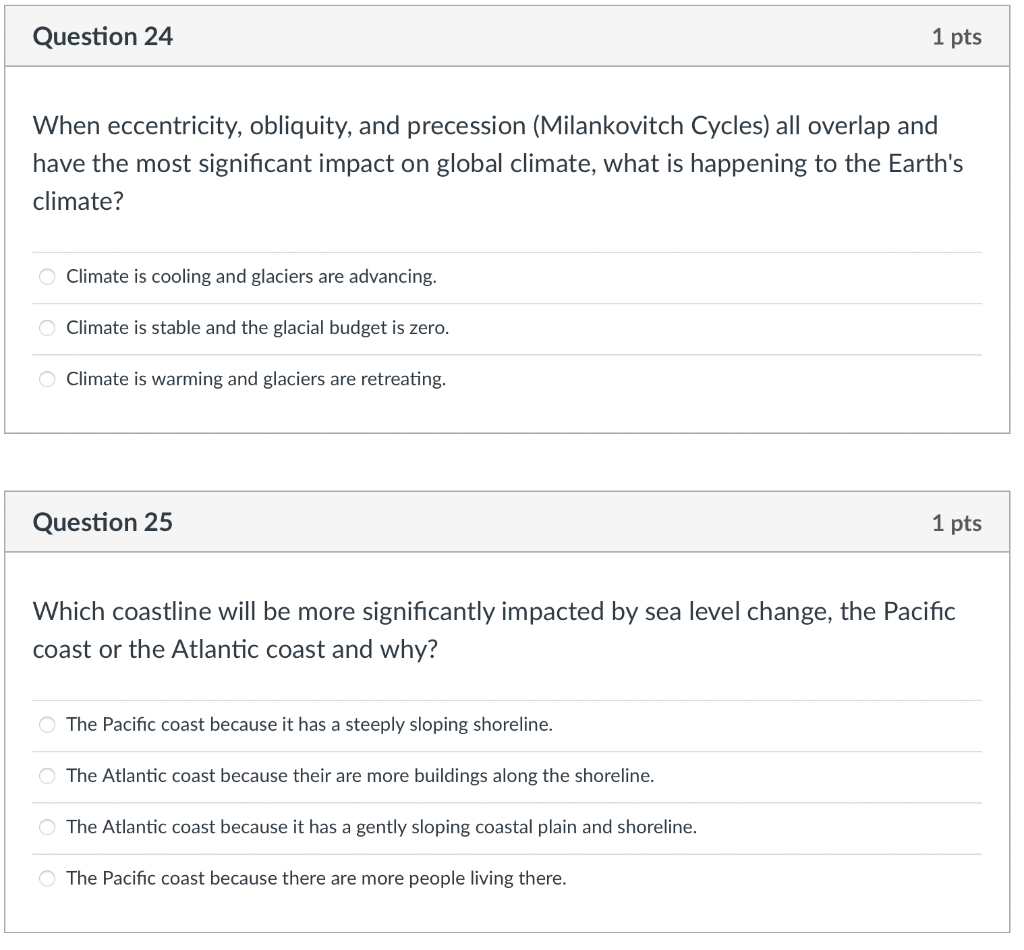Click 'glacial budget is zero' answer text

pos(257,328)
